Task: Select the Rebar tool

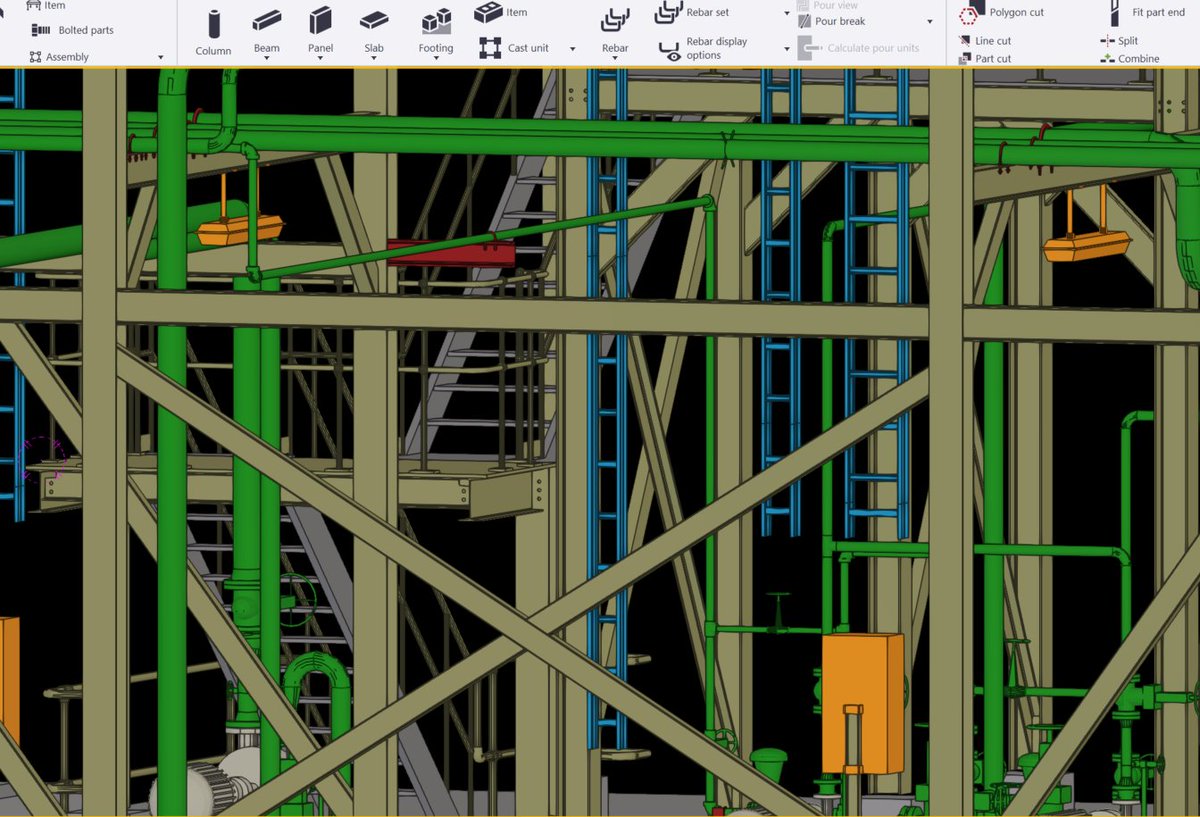Action: coord(615,29)
